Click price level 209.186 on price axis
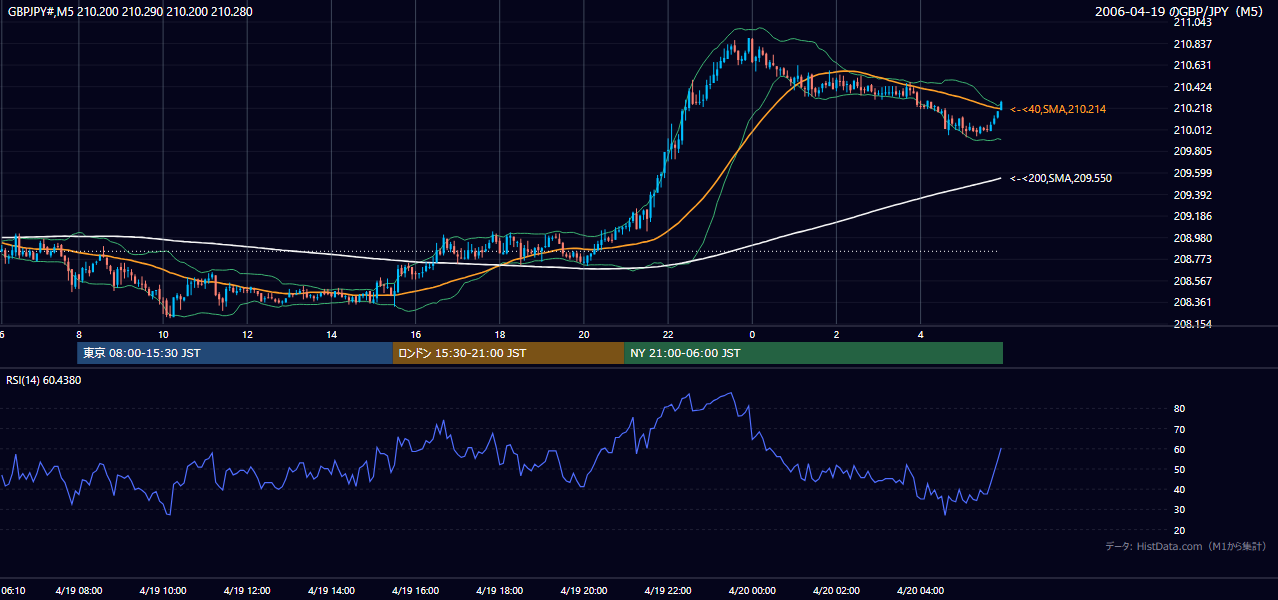This screenshot has height=600, width=1278. coord(1193,216)
